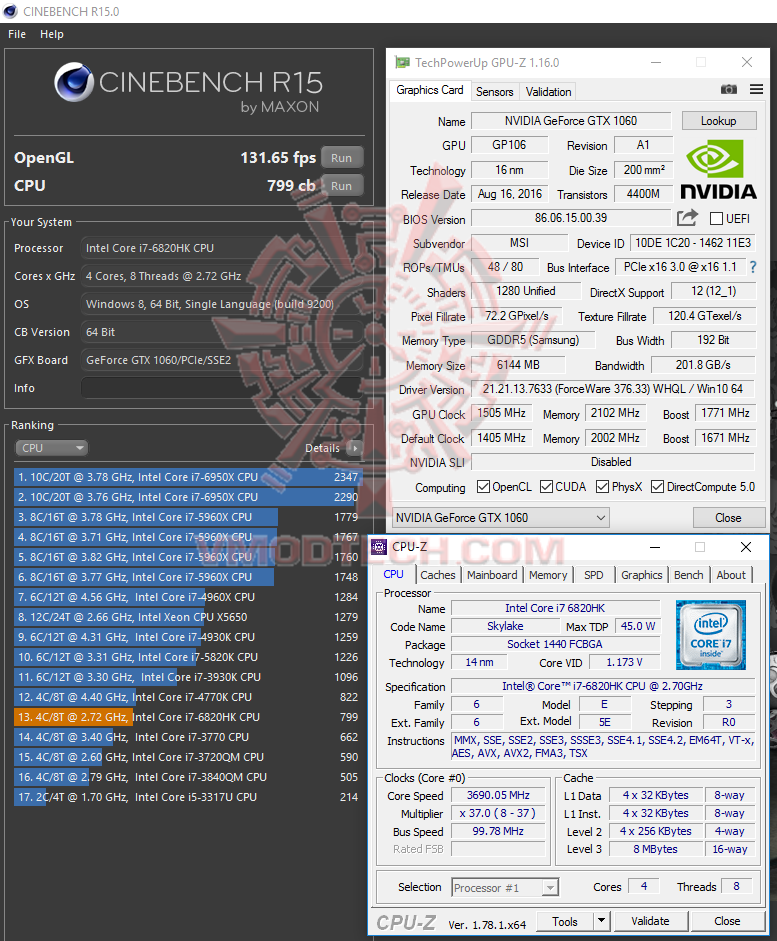The width and height of the screenshot is (777, 941).
Task: Select ranking row 12 i7-4770K CPU
Action: (187, 697)
